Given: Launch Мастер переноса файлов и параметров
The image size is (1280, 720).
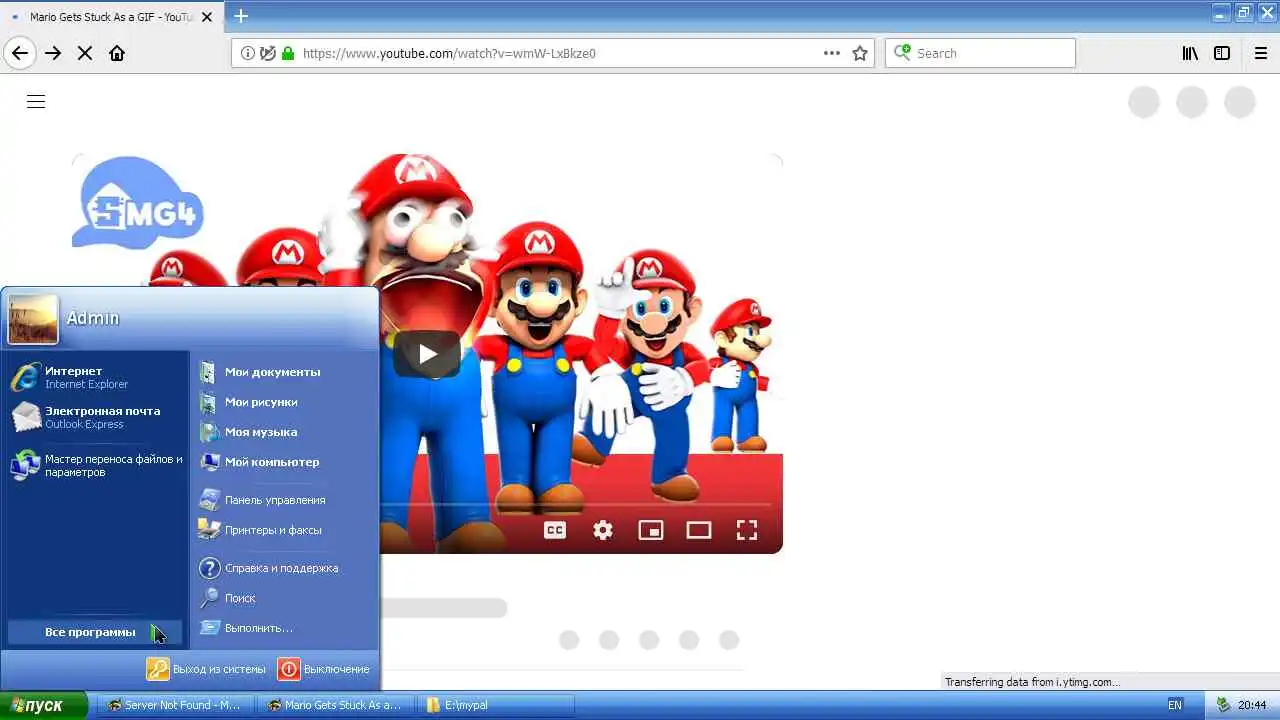Looking at the screenshot, I should 96,466.
